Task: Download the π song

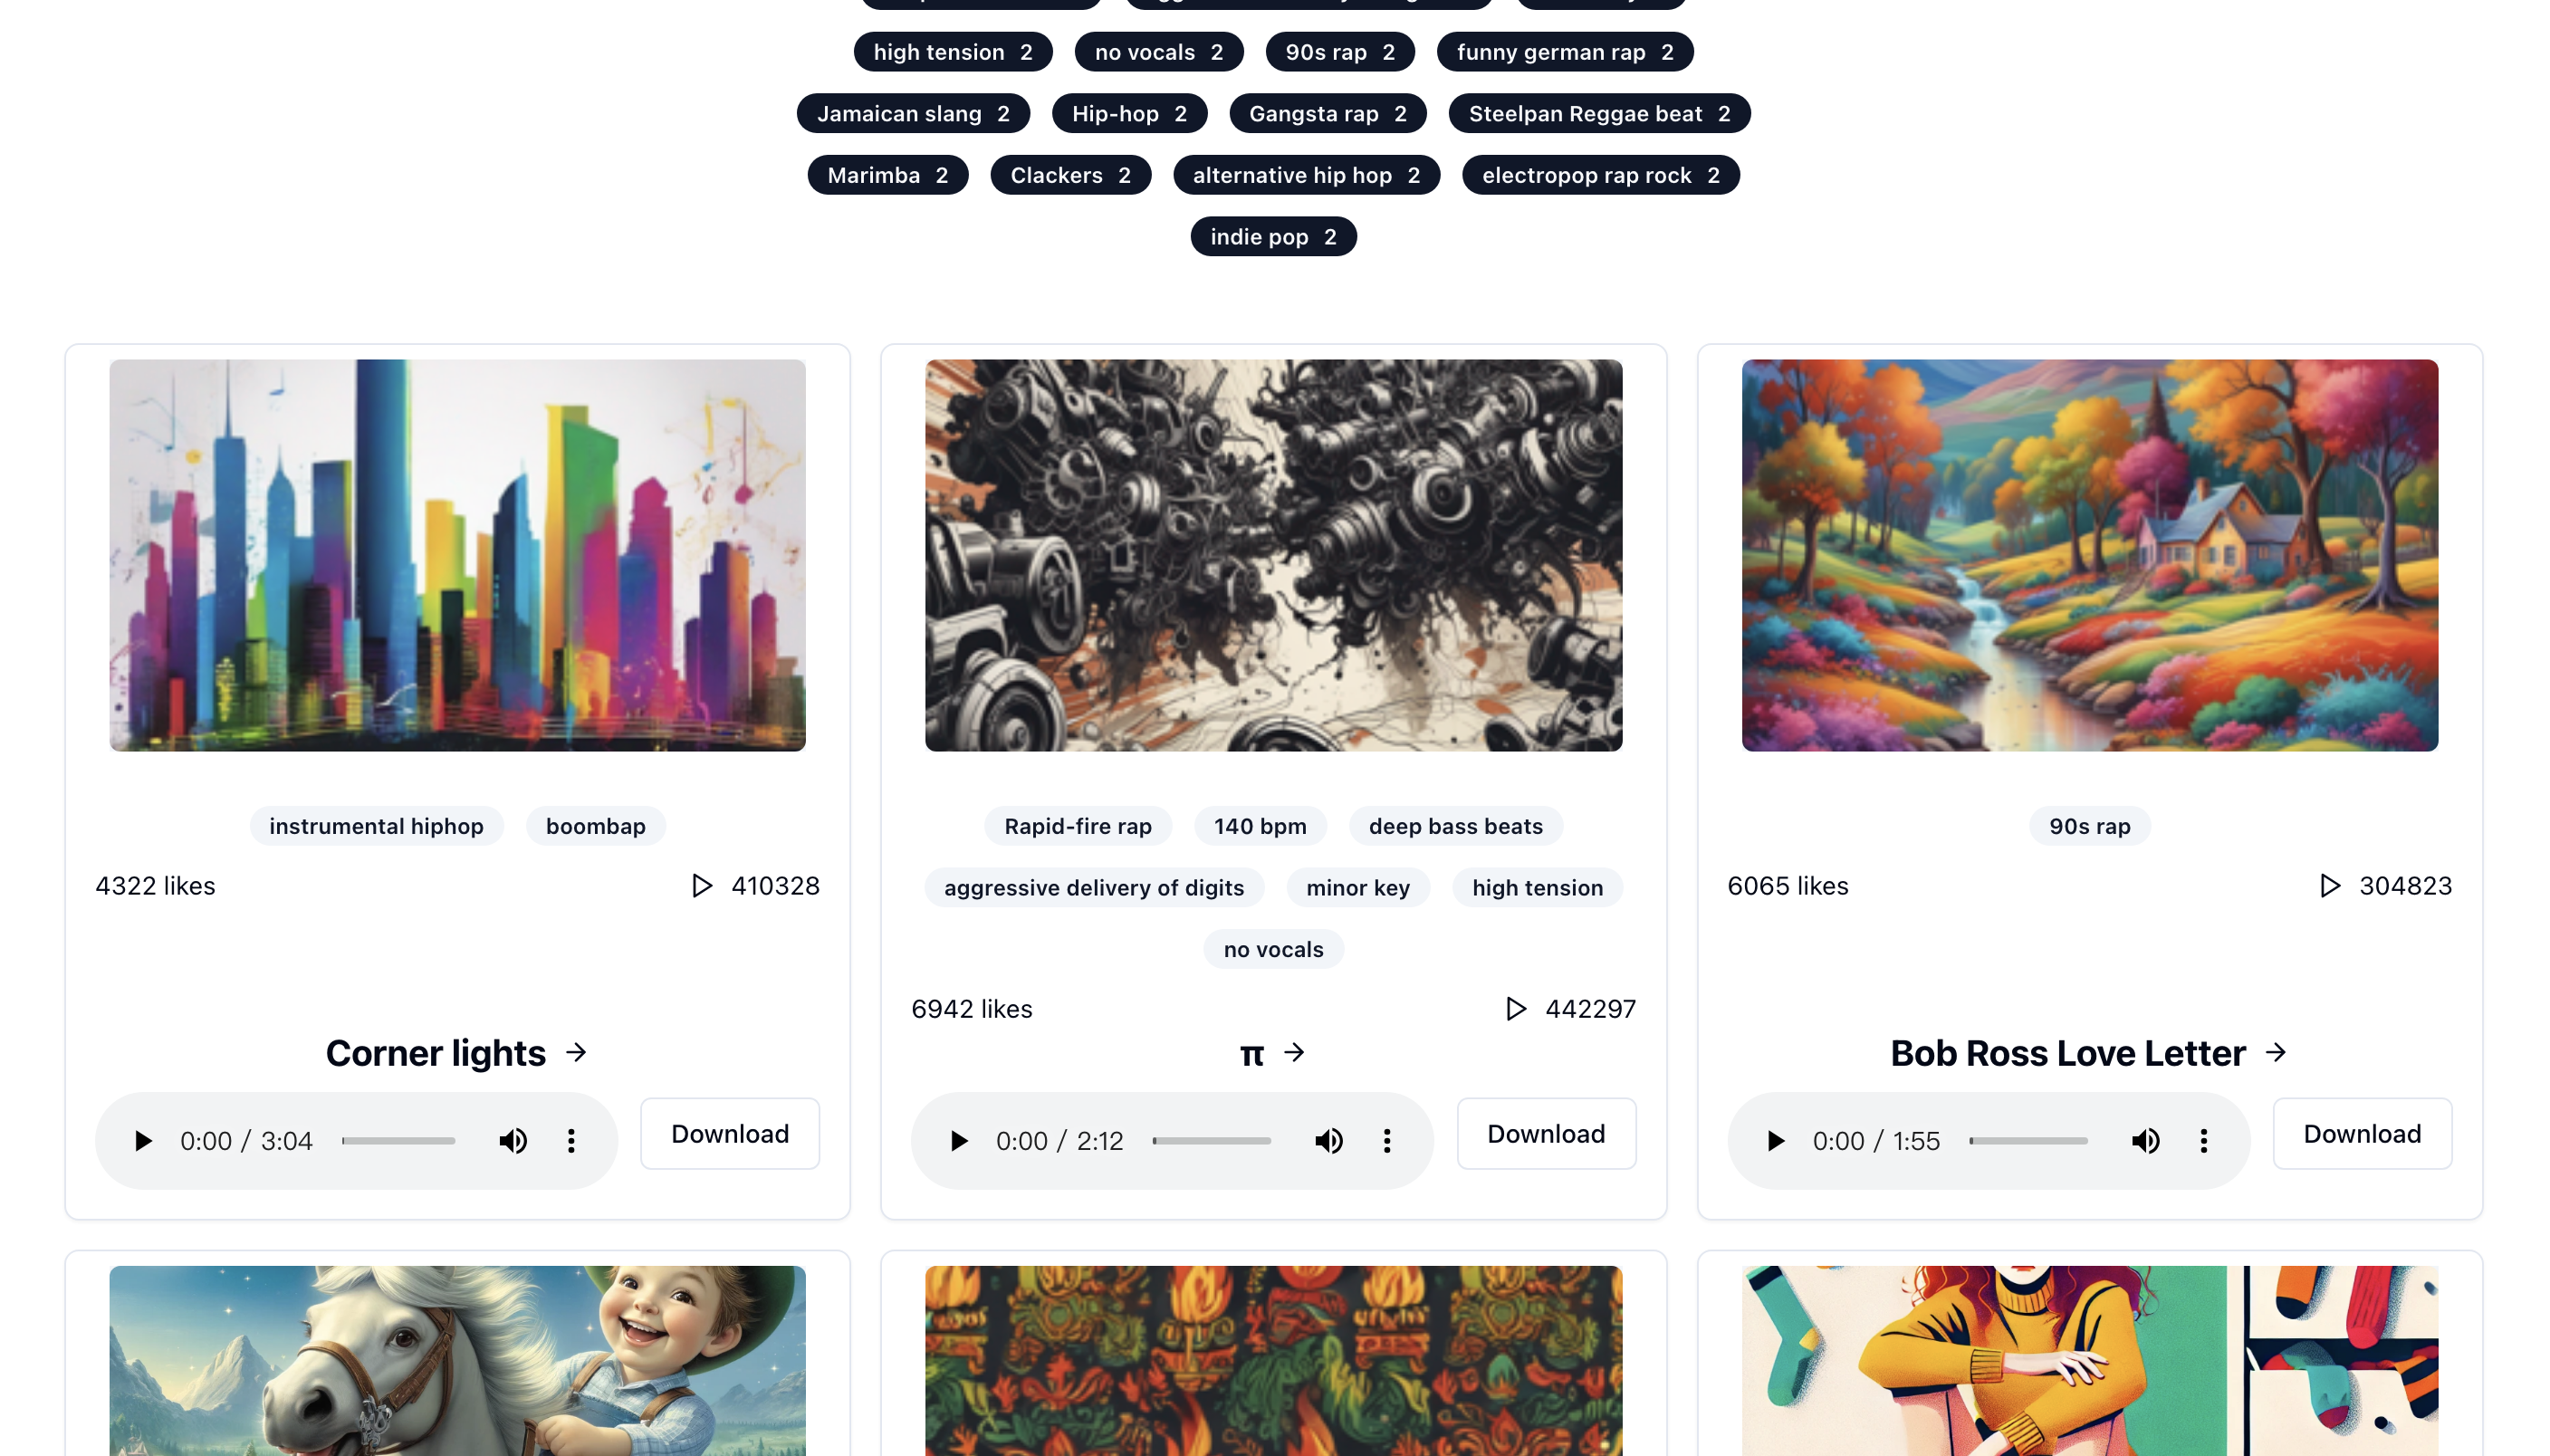Action: [1546, 1134]
